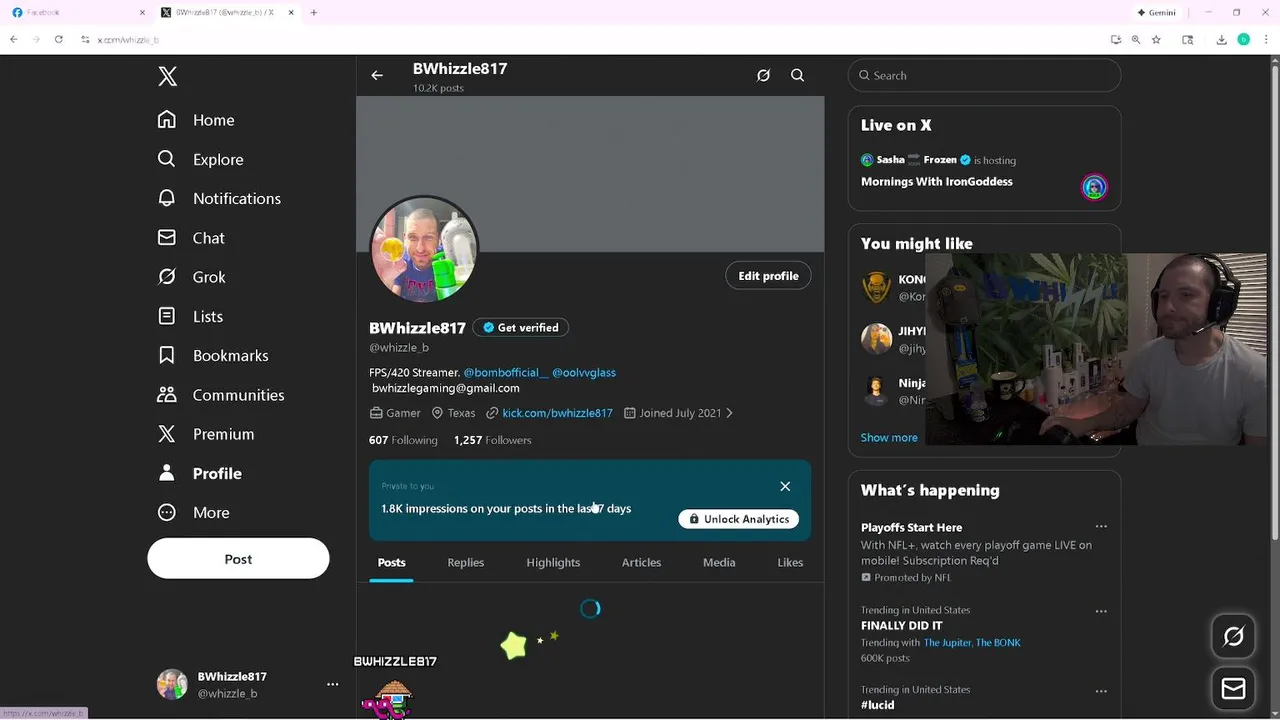Open the More menu in sidebar
The image size is (1280, 720).
point(193,512)
